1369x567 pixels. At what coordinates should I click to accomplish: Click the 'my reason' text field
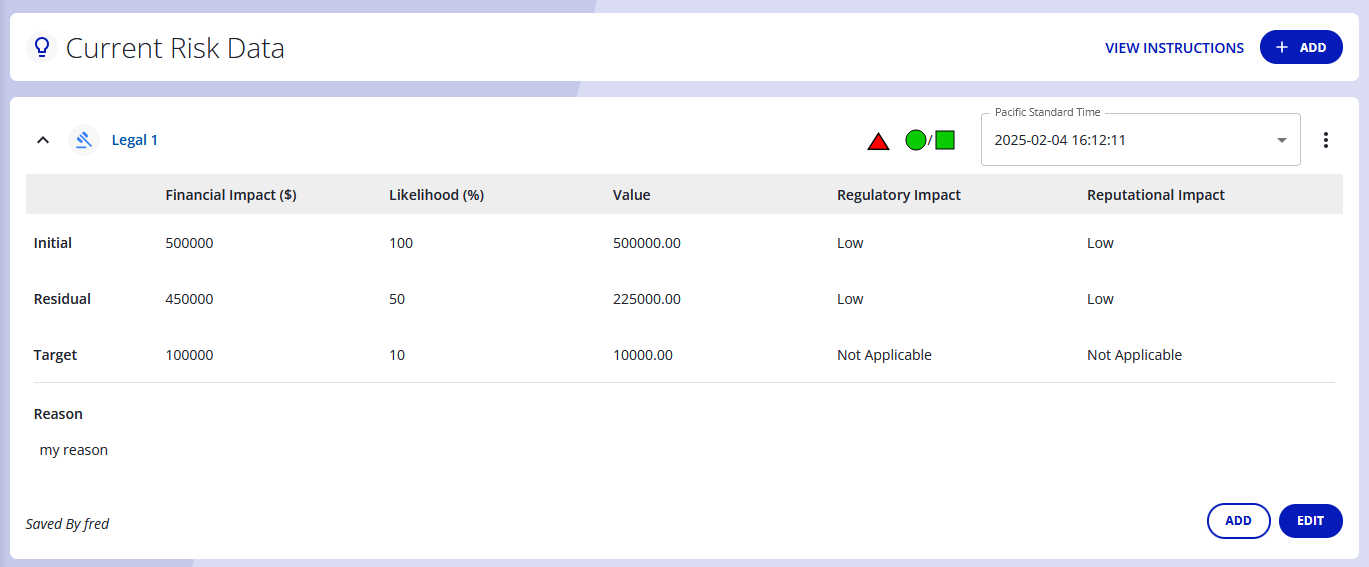click(74, 450)
